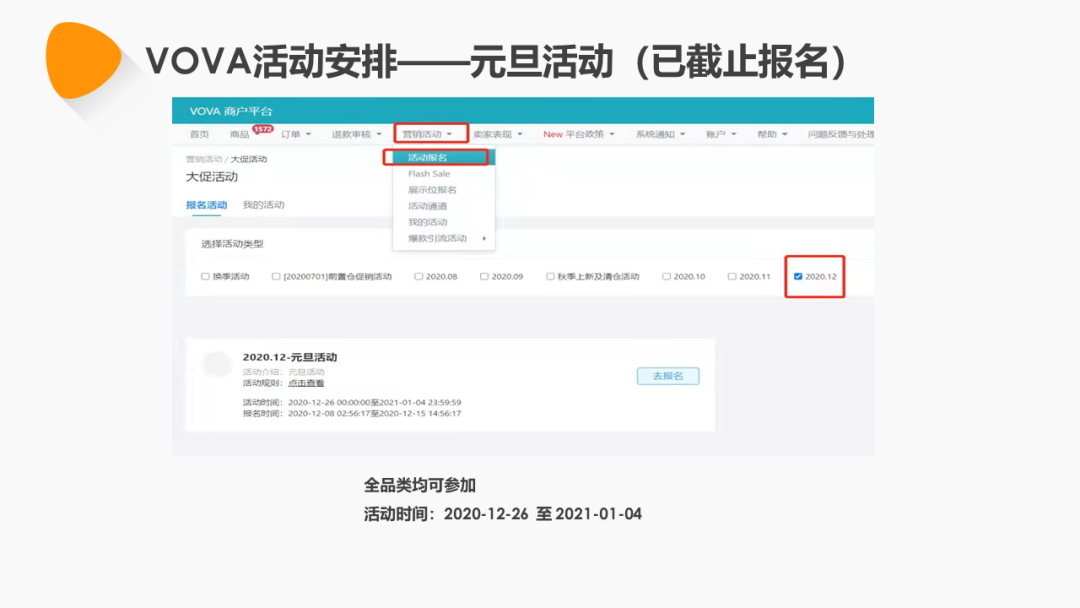Click the 活动介绍: 元旦活动 line
The height and width of the screenshot is (608, 1080).
coord(283,372)
